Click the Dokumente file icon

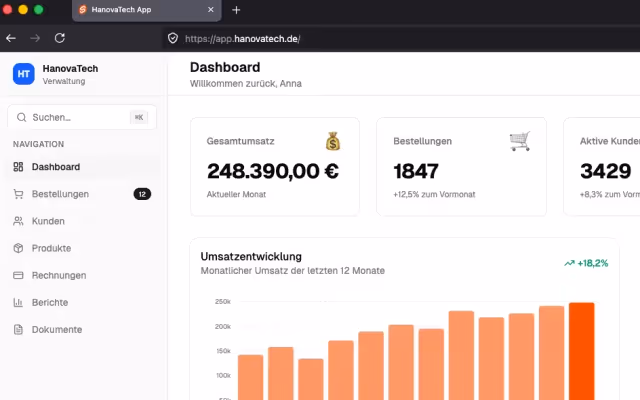[x=18, y=329]
